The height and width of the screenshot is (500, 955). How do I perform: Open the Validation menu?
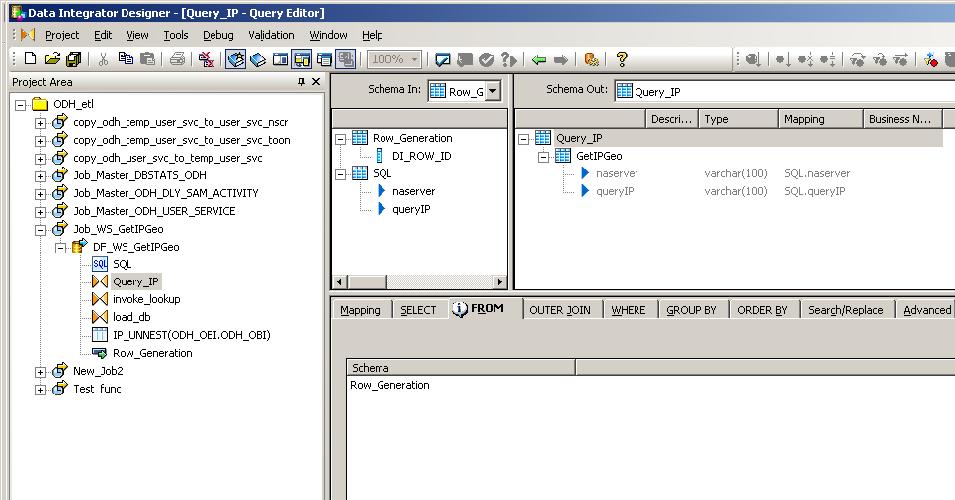click(271, 35)
